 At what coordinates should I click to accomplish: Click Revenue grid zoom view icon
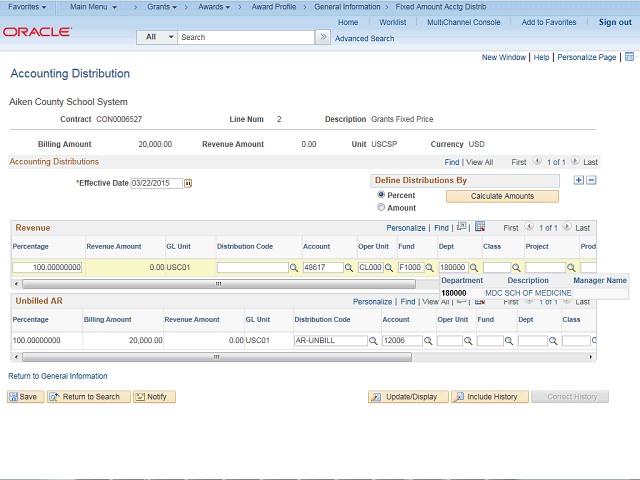(462, 227)
